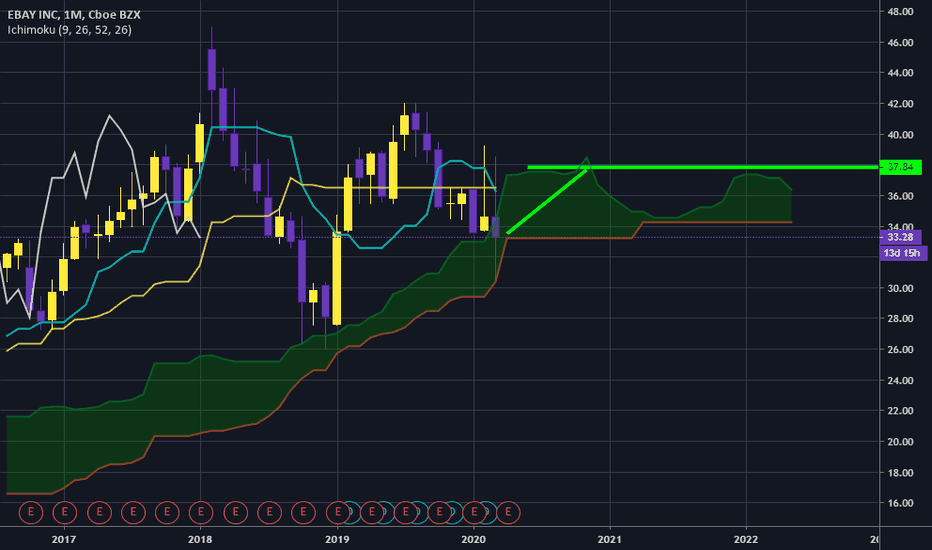
Task: Click the 2018 time axis label
Action: [200, 539]
